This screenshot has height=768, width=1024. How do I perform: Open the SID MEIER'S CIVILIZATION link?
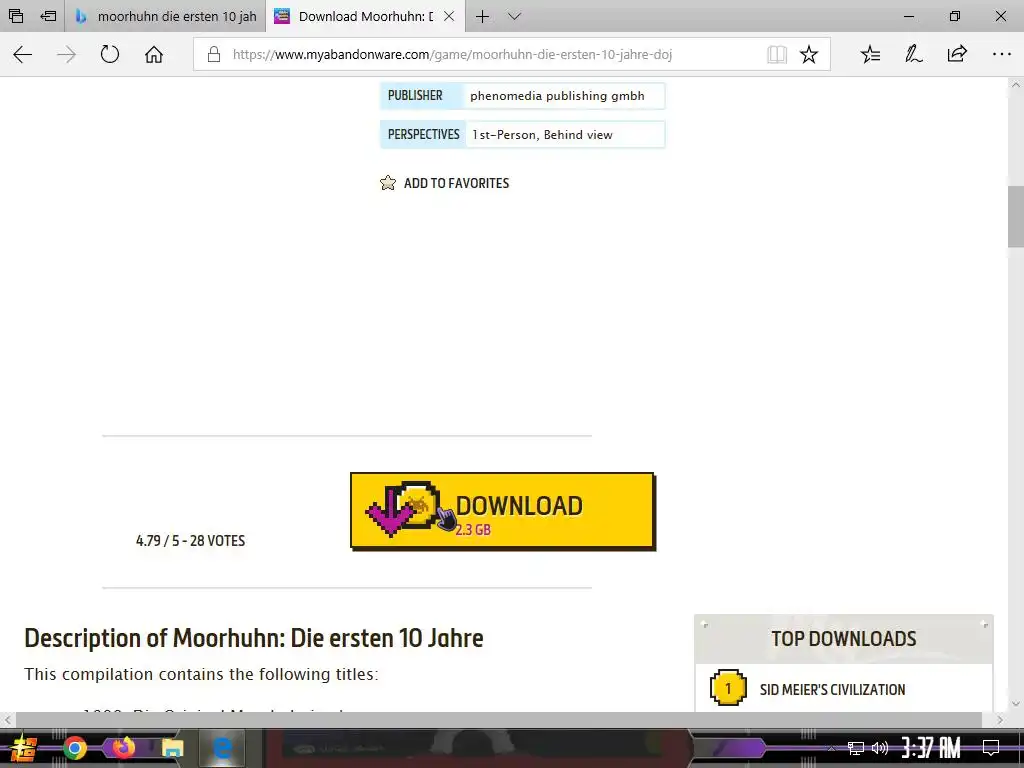[x=833, y=690]
